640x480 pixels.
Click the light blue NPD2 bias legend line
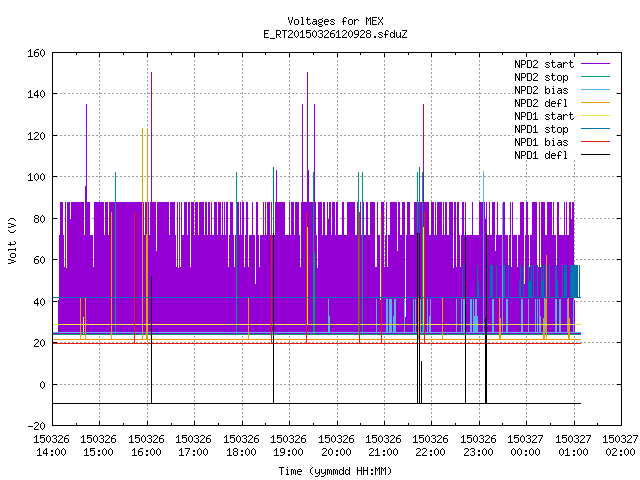pos(595,90)
